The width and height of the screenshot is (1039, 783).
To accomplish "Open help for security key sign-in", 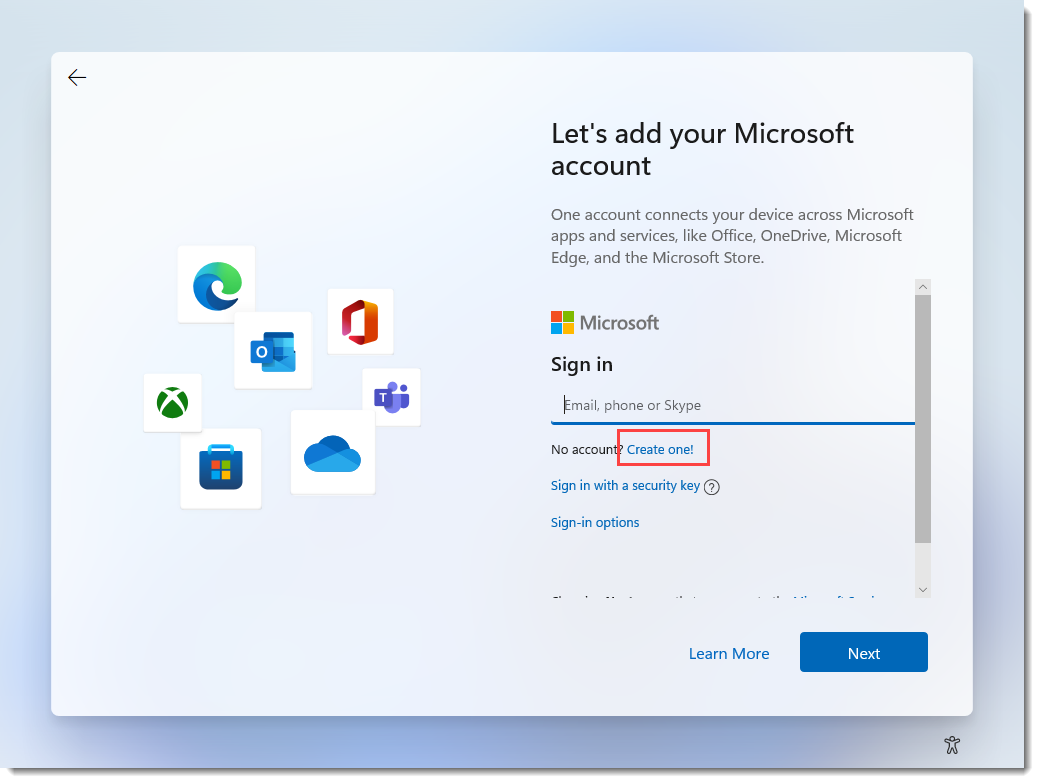I will point(711,486).
